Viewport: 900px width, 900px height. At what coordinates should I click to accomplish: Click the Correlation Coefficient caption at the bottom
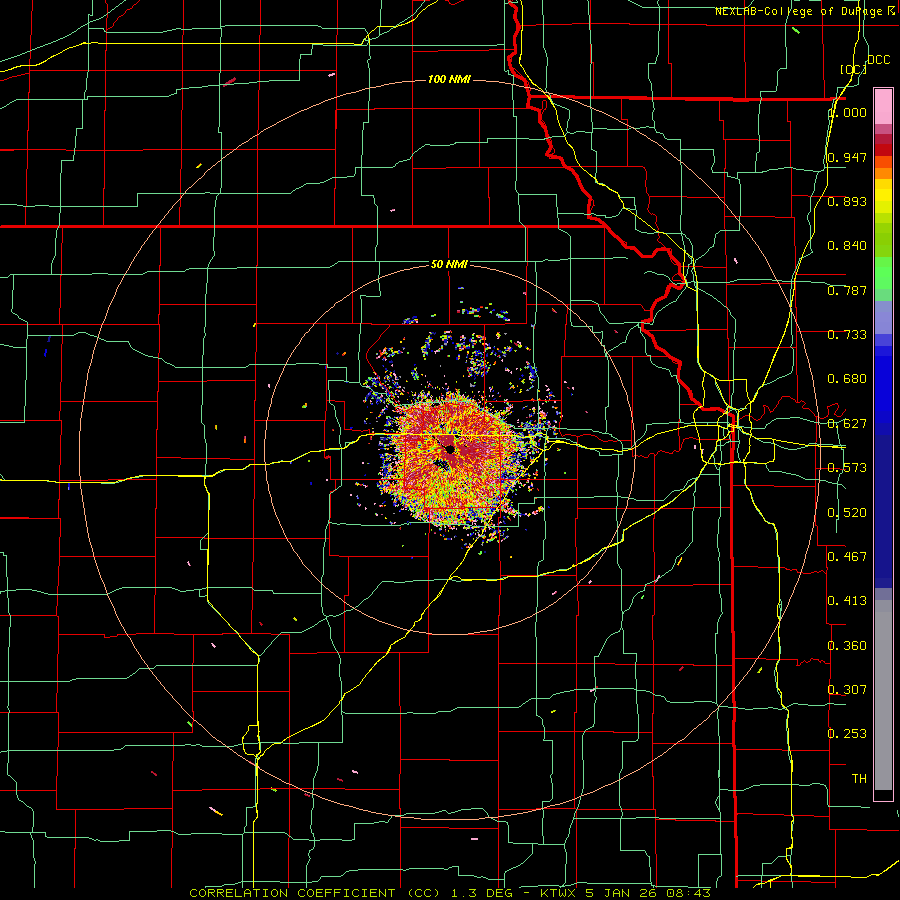coord(449,893)
